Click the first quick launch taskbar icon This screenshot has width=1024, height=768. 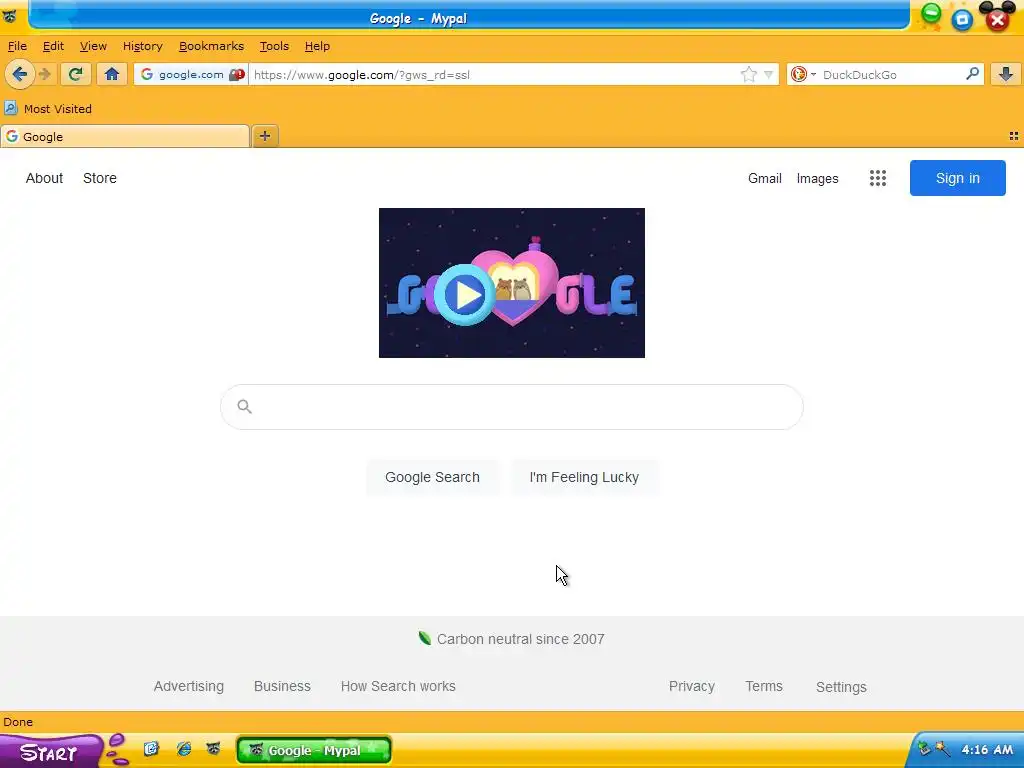pos(152,749)
